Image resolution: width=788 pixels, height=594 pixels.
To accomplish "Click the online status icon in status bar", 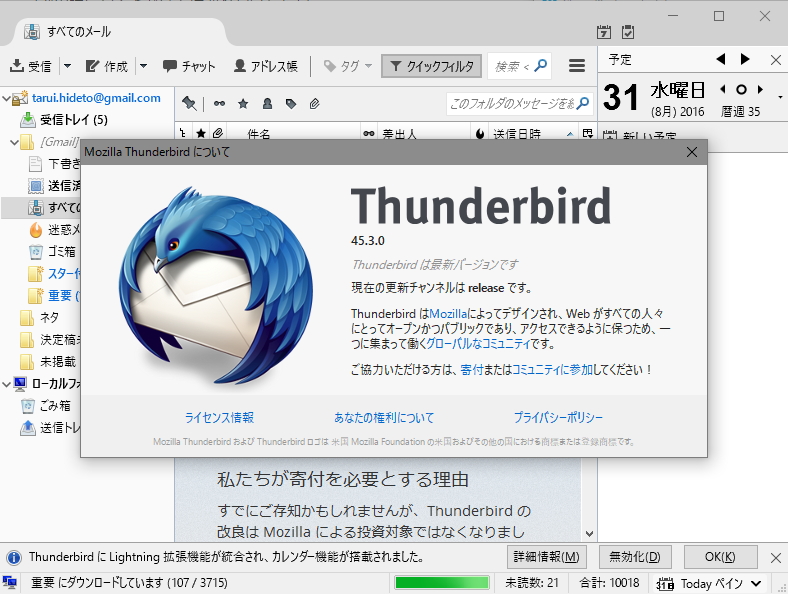I will (x=10, y=583).
